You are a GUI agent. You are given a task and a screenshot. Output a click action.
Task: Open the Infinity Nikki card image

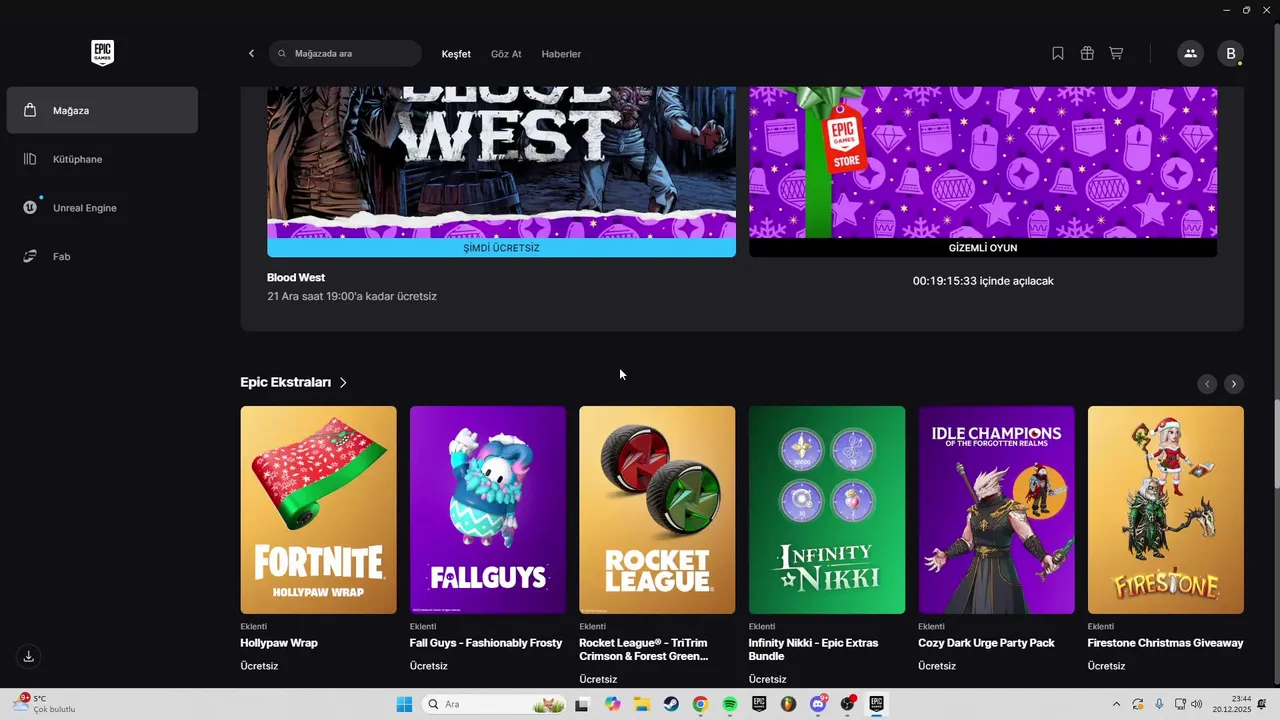click(827, 510)
